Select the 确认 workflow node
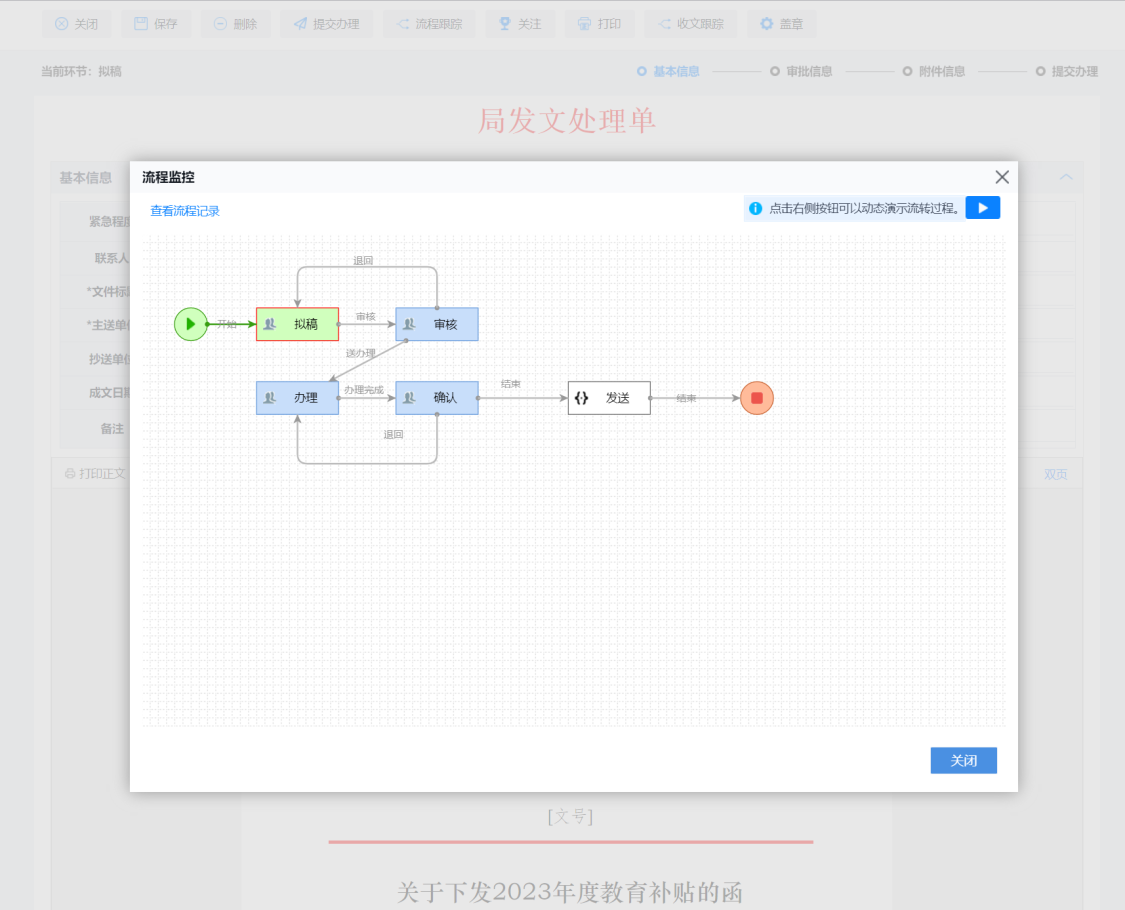Viewport: 1125px width, 910px height. point(437,398)
